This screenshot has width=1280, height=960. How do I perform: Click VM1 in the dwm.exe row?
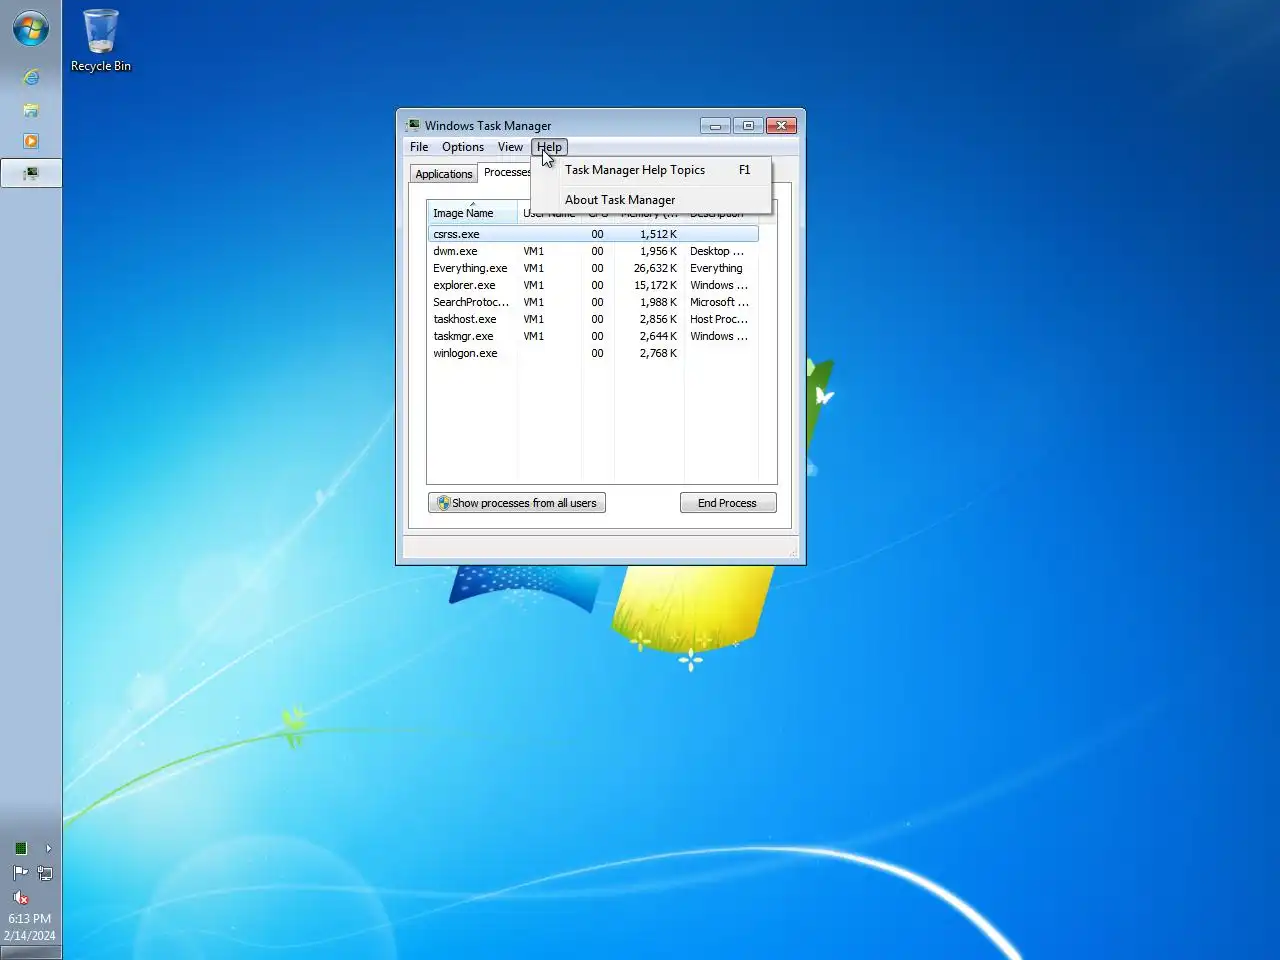pos(534,251)
